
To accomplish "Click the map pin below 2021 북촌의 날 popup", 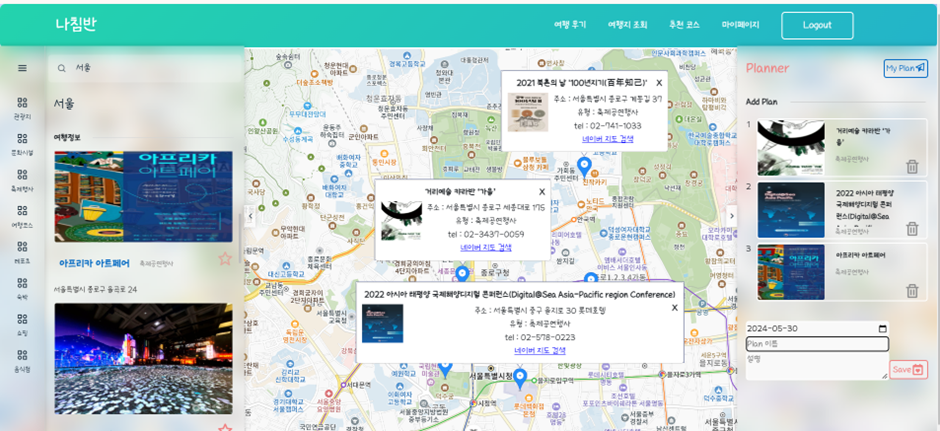I will (584, 167).
